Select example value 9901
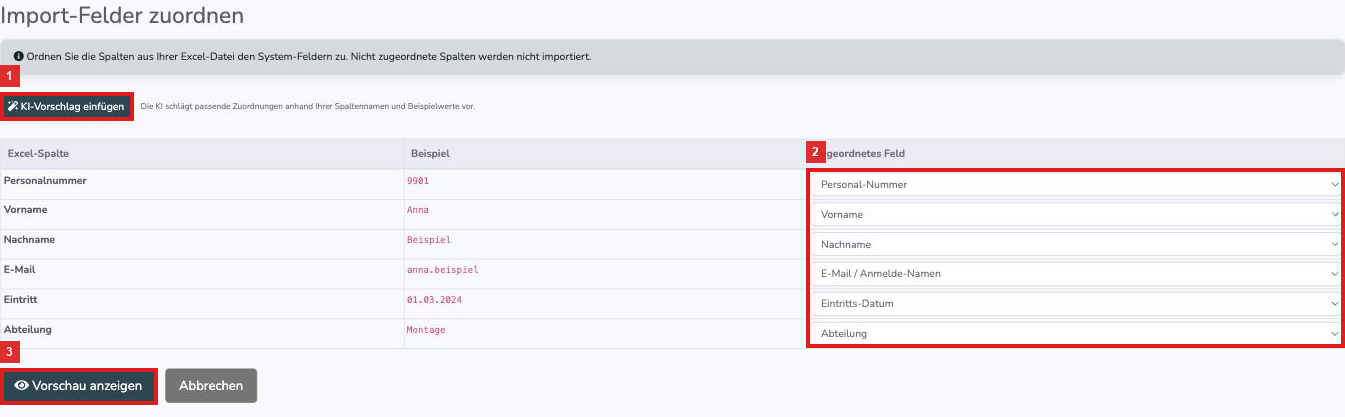The image size is (1345, 417). 418,181
